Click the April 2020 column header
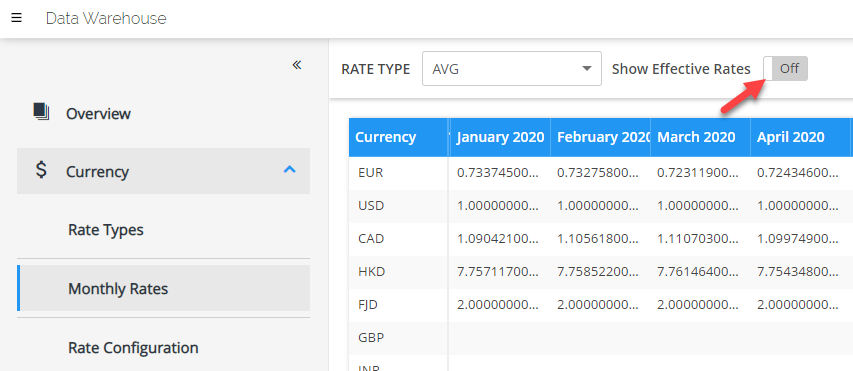Image resolution: width=853 pixels, height=371 pixels. pos(800,137)
